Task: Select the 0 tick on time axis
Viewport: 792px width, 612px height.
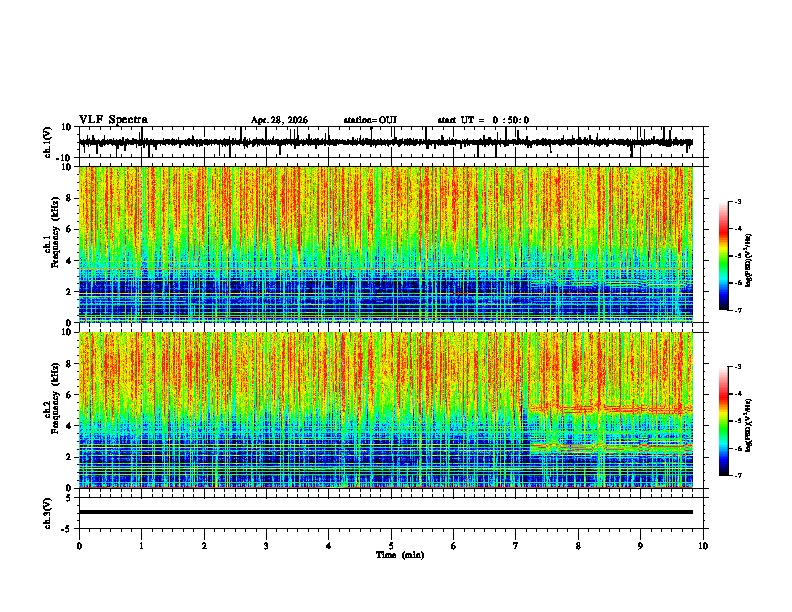Action: point(79,546)
